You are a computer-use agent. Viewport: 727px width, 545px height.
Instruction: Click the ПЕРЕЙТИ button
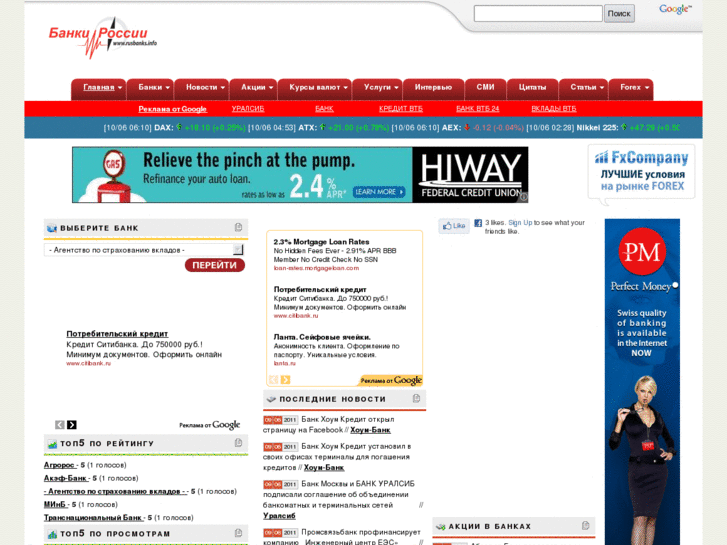pyautogui.click(x=215, y=265)
